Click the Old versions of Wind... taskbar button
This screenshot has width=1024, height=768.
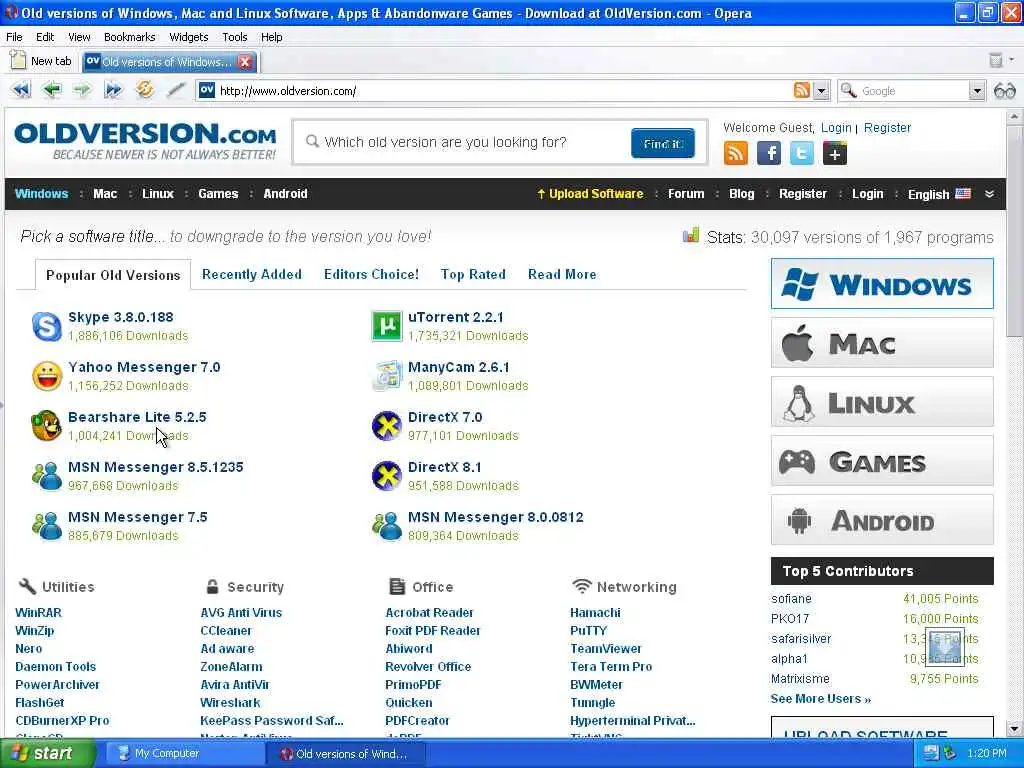pos(345,754)
